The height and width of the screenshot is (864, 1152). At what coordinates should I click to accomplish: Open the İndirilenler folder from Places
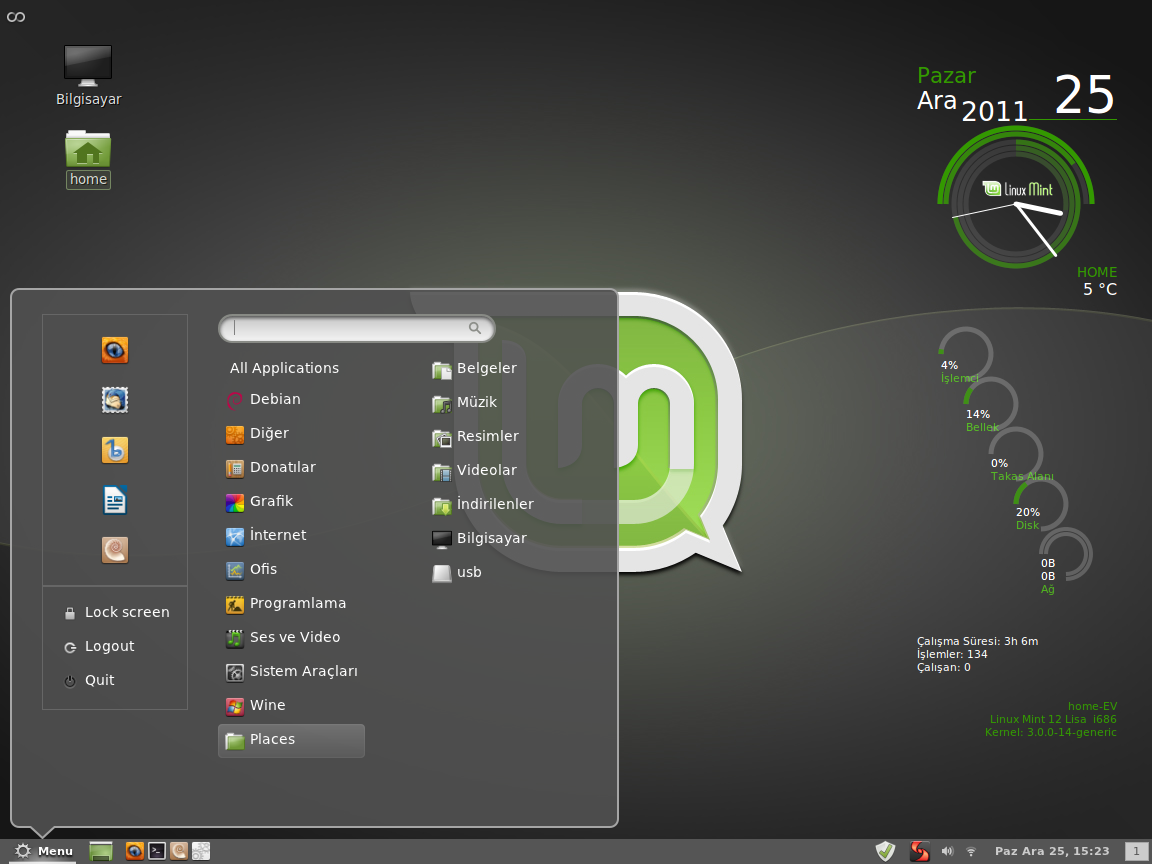(483, 505)
